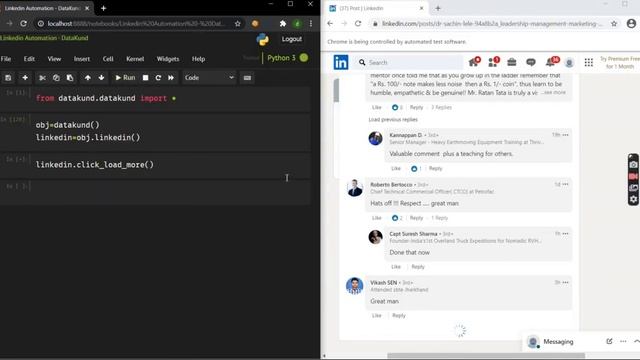Copy selected cells icon
This screenshot has height=360, width=640.
(x=56, y=78)
